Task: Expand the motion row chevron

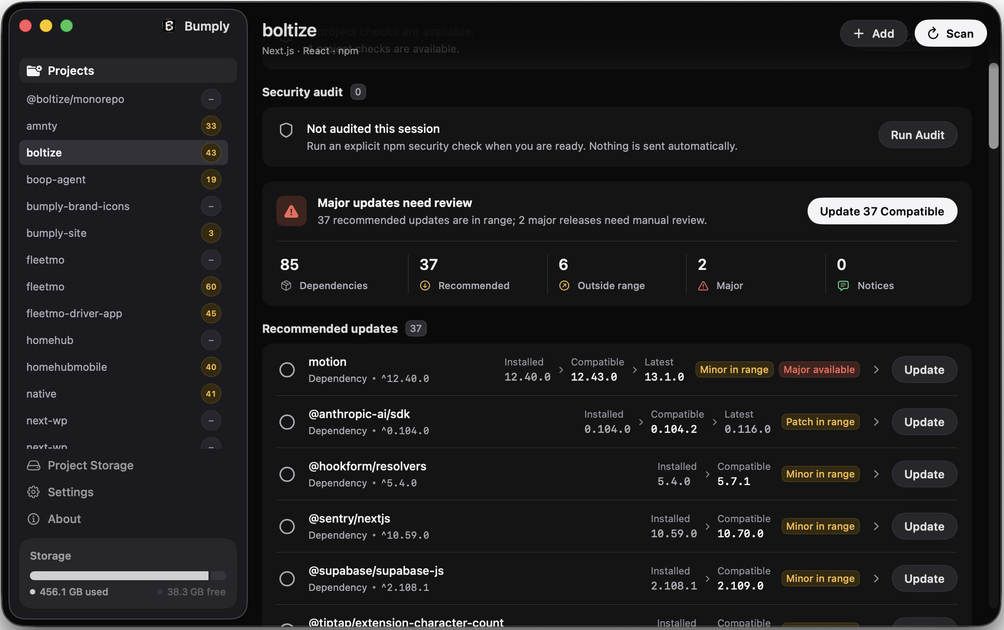Action: pos(876,370)
